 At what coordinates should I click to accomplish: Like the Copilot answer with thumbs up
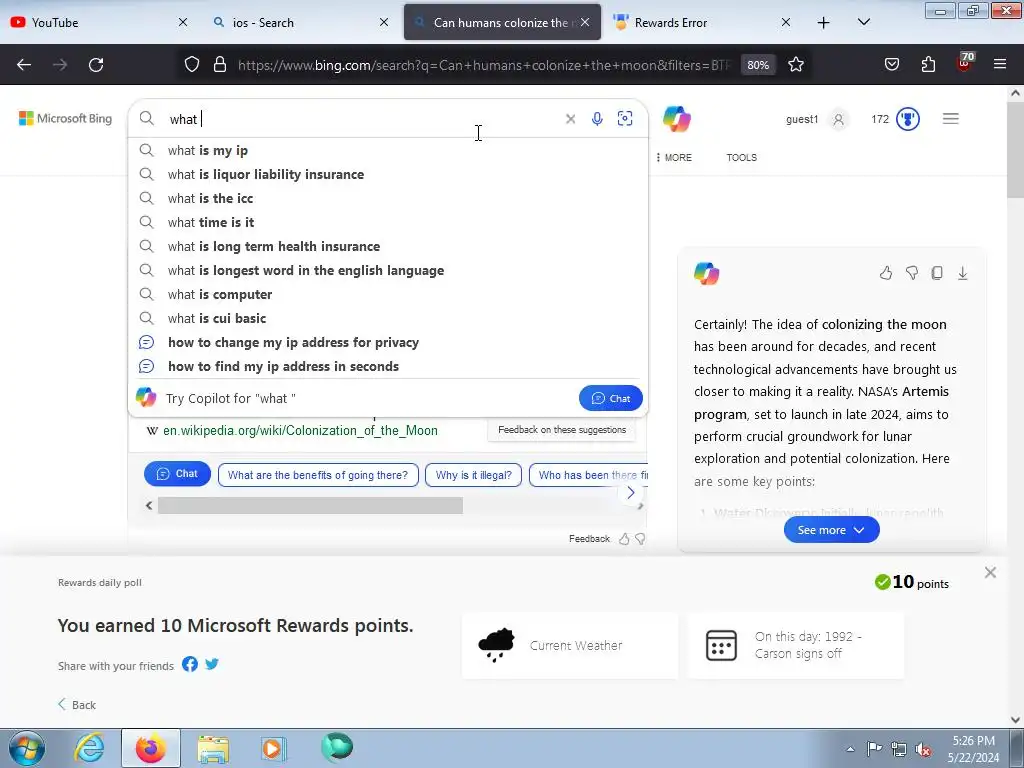[886, 273]
